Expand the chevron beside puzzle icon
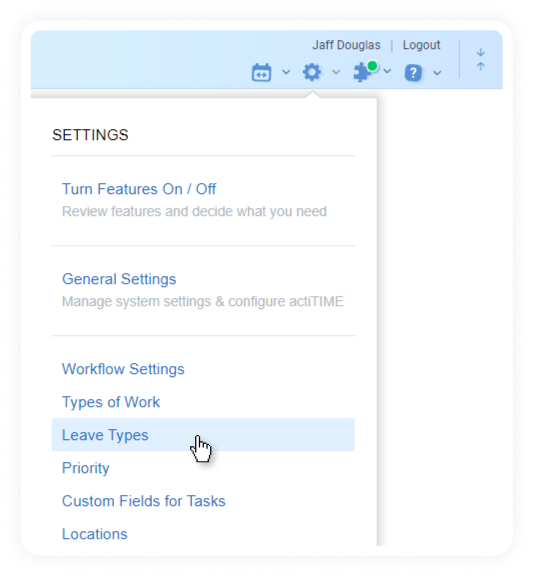Image resolution: width=533 pixels, height=576 pixels. pyautogui.click(x=387, y=71)
